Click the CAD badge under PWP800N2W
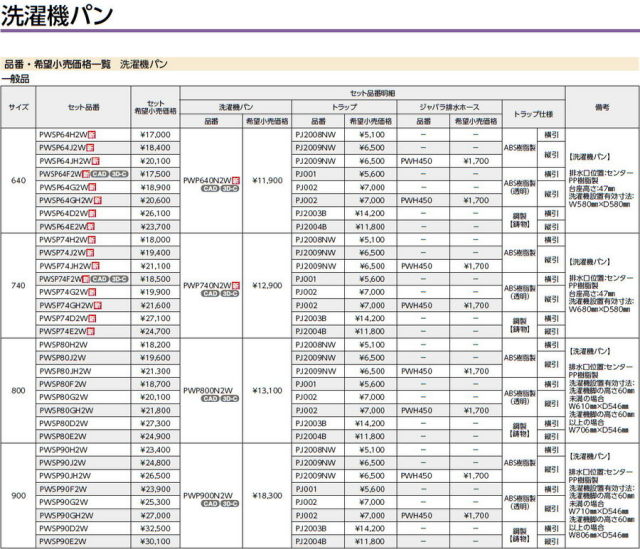Viewport: 640px width, 549px height. coord(210,398)
